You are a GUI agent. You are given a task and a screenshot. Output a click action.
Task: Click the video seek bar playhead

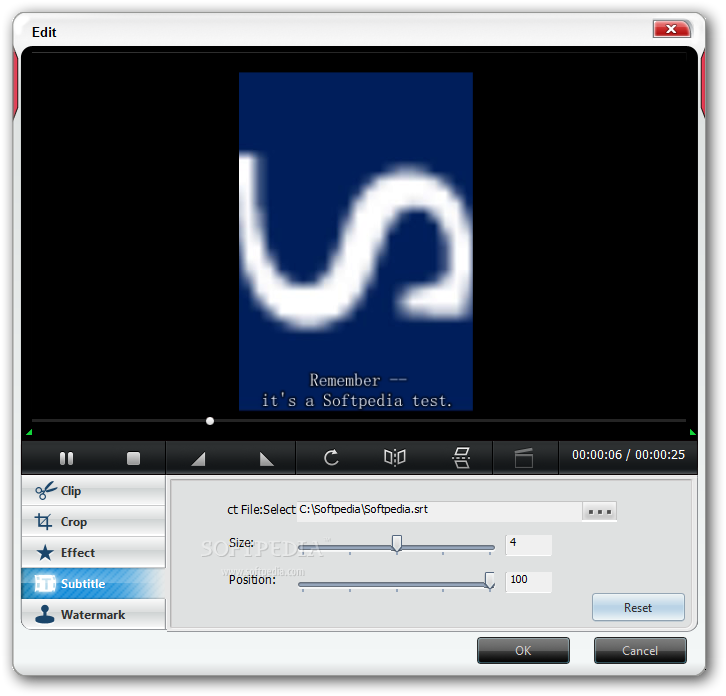(x=210, y=421)
